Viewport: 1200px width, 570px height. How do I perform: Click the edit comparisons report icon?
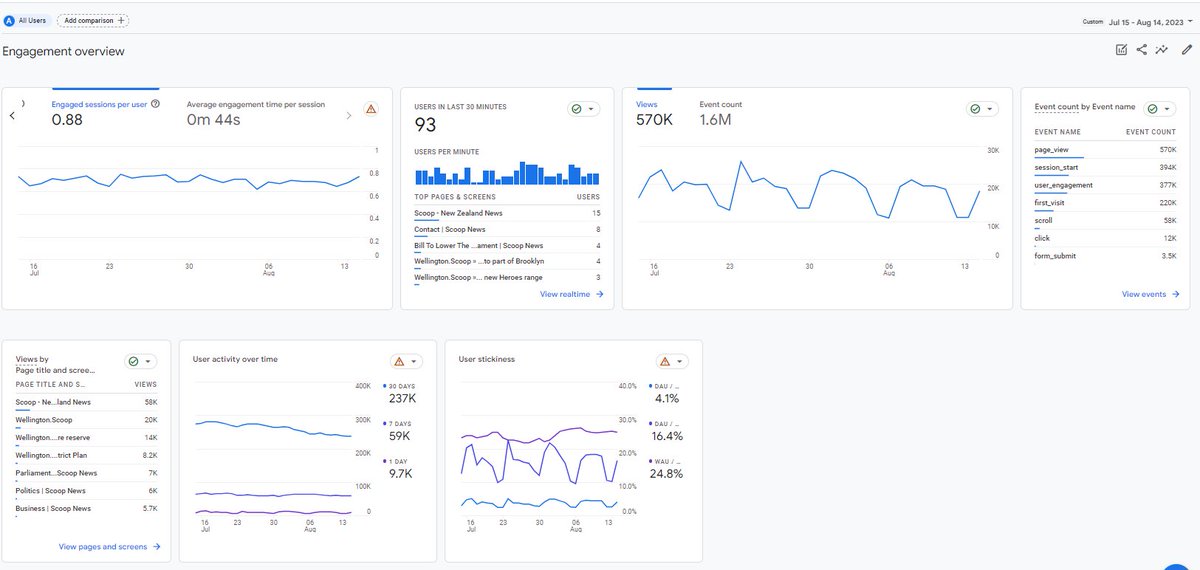tap(1121, 50)
